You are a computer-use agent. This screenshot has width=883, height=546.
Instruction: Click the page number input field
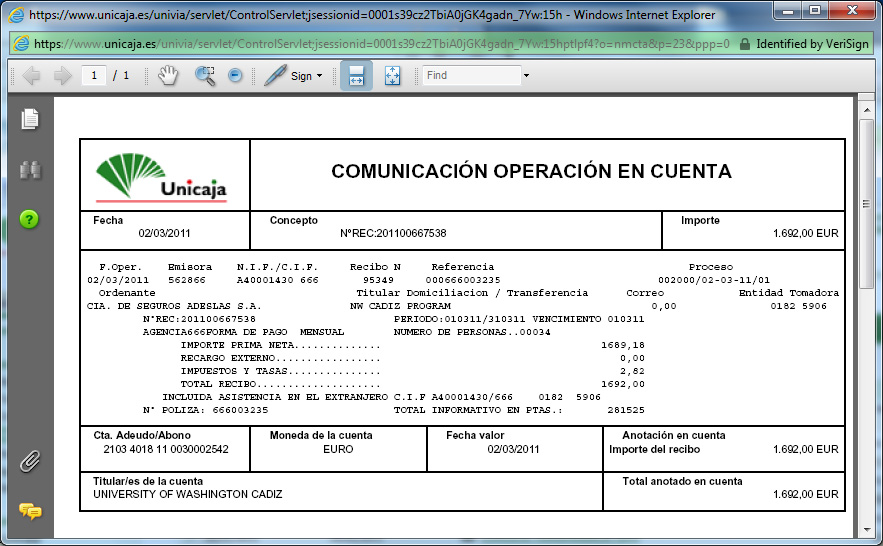point(94,75)
